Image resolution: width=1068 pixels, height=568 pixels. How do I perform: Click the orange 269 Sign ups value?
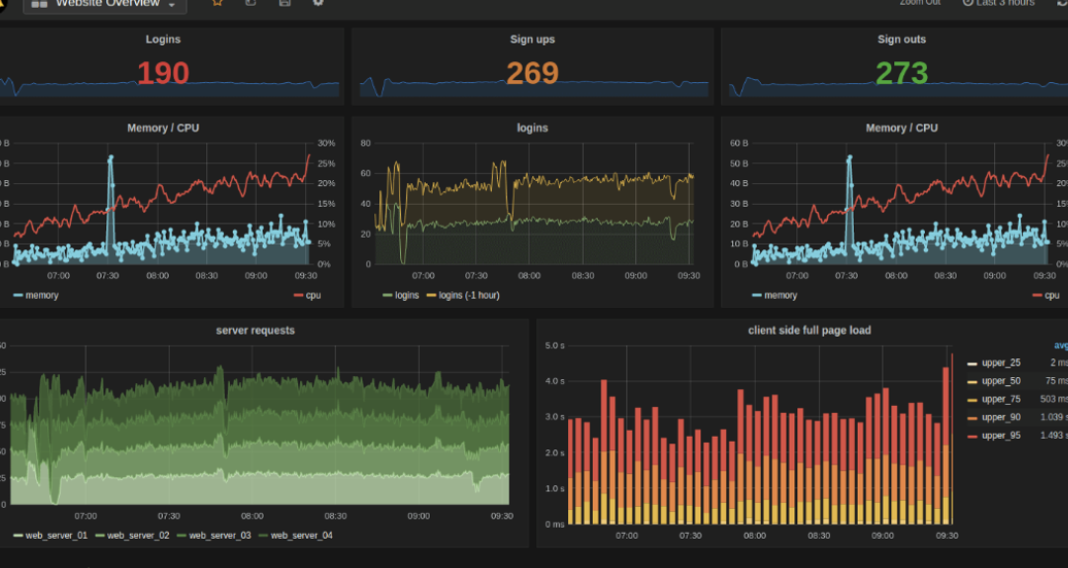(x=532, y=73)
